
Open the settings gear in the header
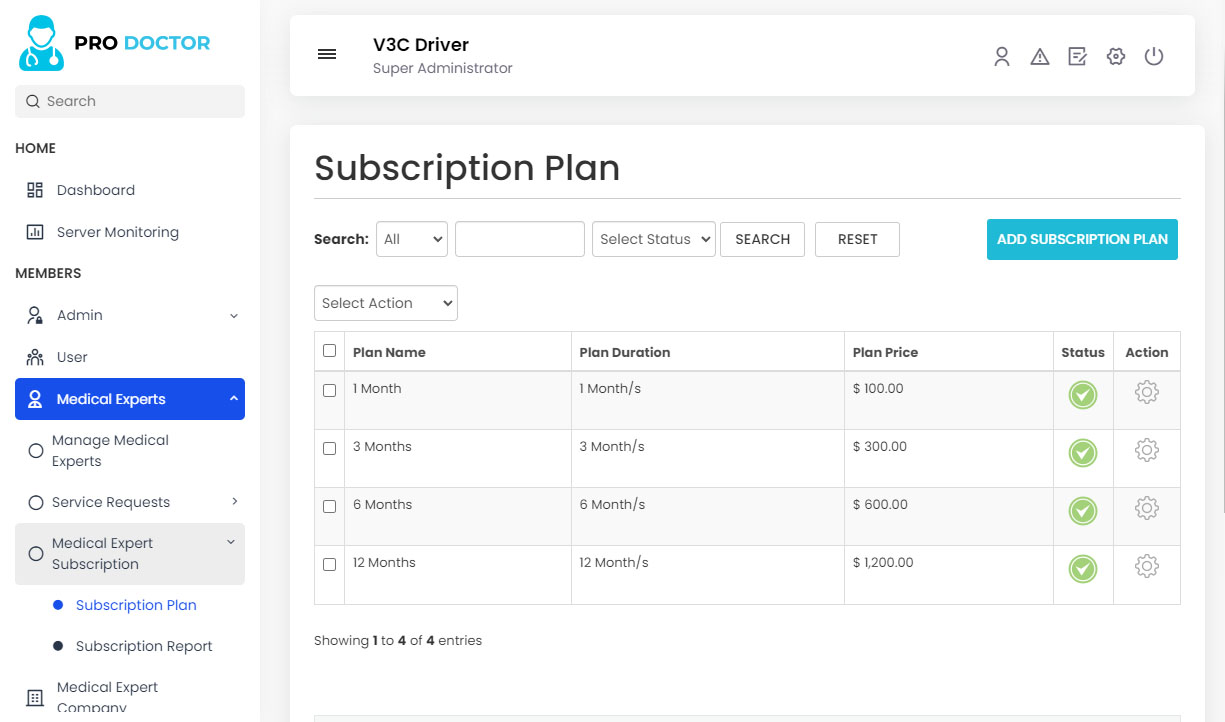1115,56
